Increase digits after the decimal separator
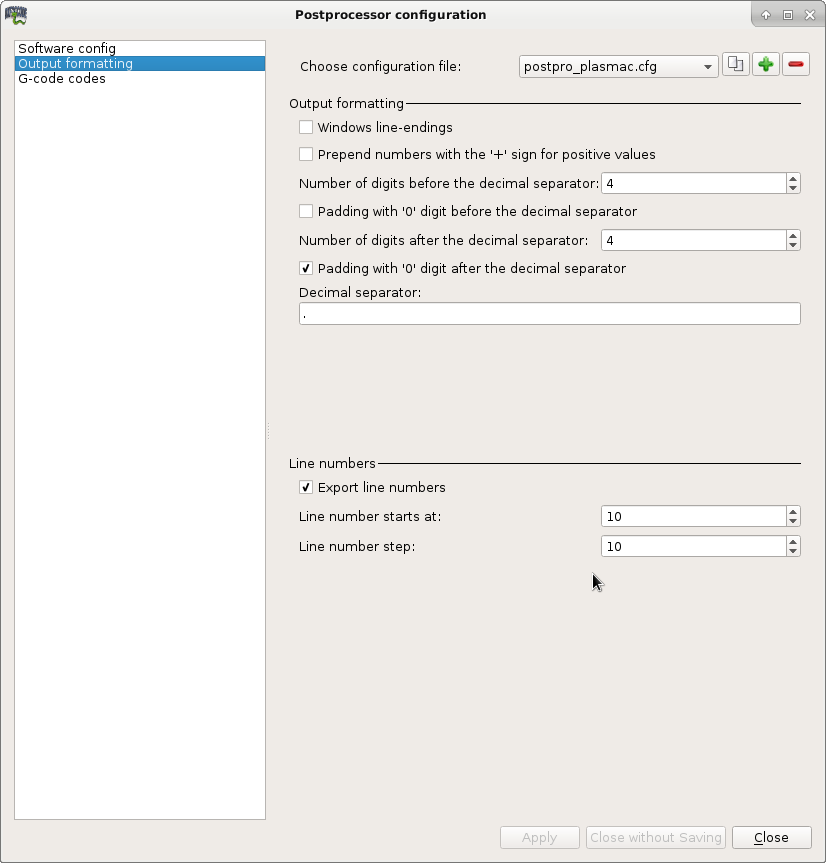 point(793,236)
